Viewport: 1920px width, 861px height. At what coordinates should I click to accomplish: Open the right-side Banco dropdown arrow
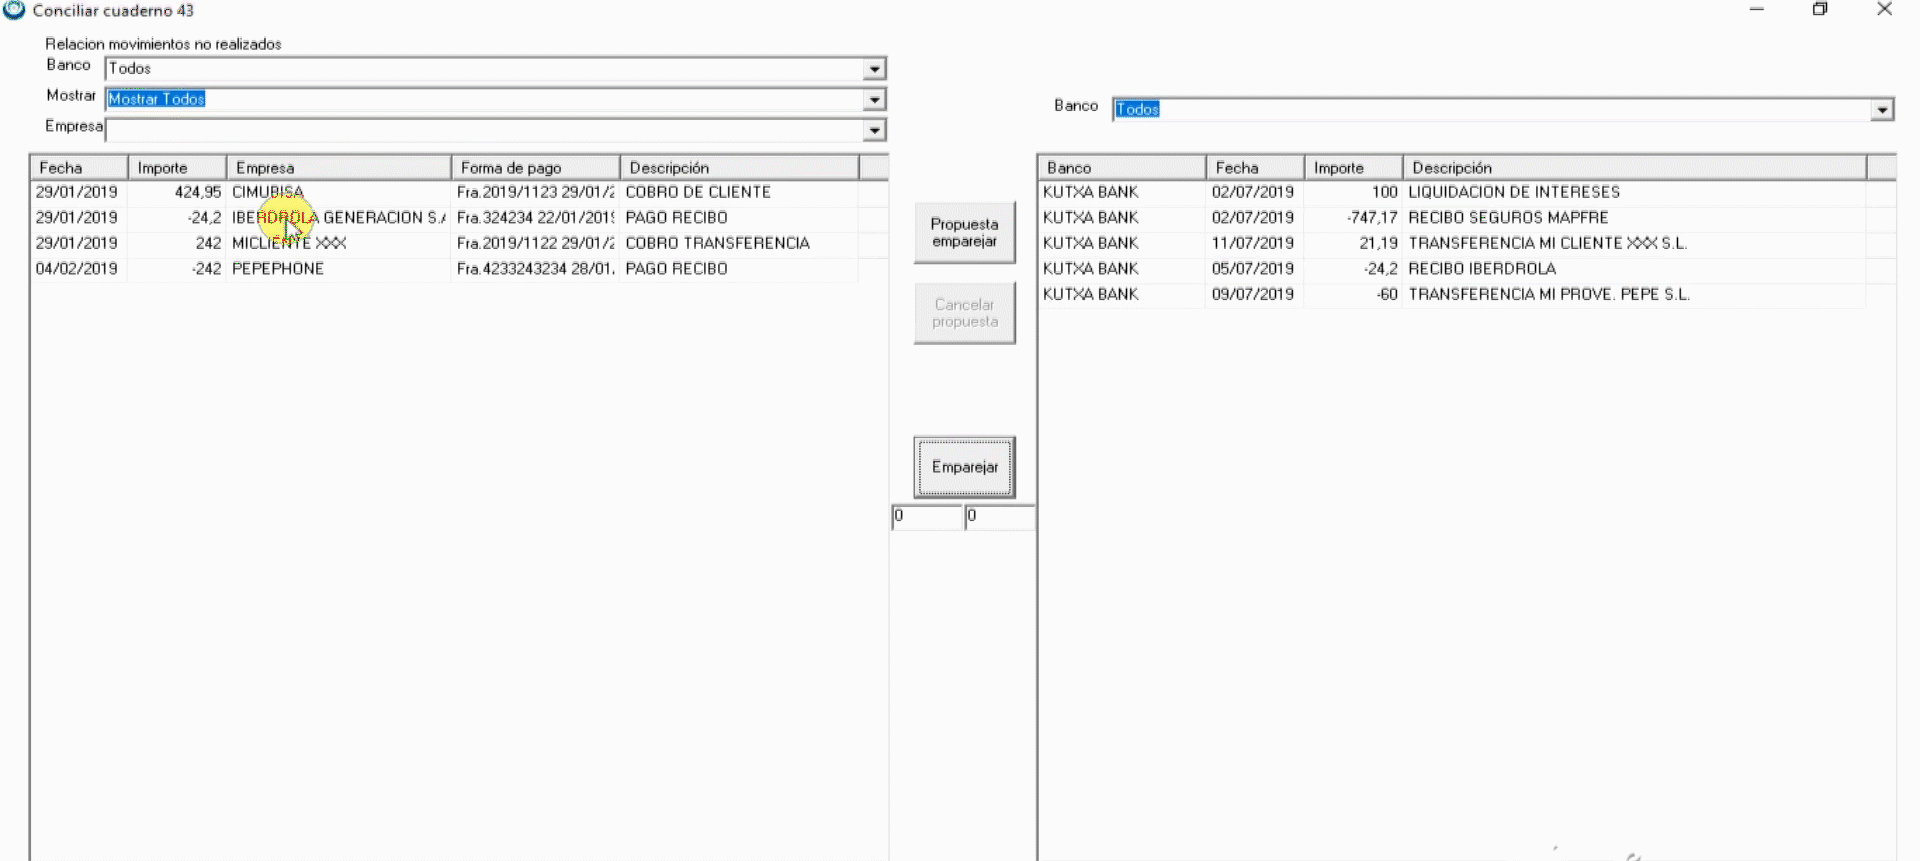click(x=1882, y=110)
